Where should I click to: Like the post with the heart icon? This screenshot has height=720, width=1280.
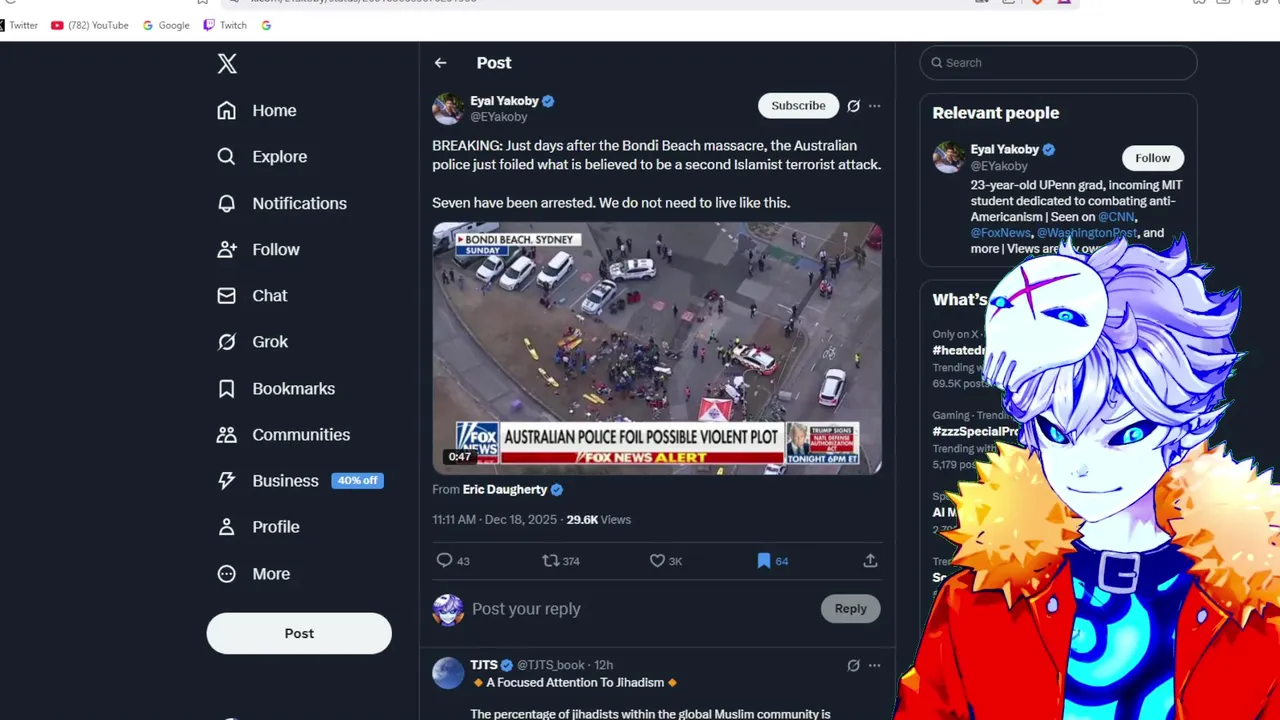(x=657, y=560)
